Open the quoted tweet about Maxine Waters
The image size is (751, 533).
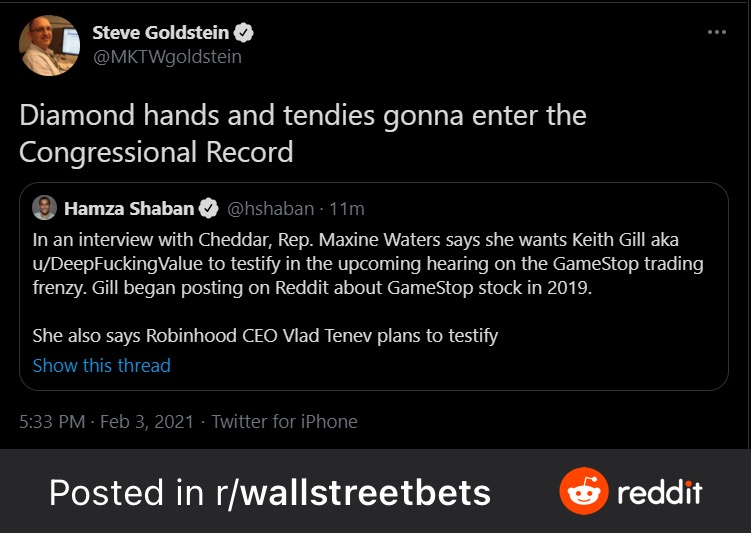click(372, 287)
